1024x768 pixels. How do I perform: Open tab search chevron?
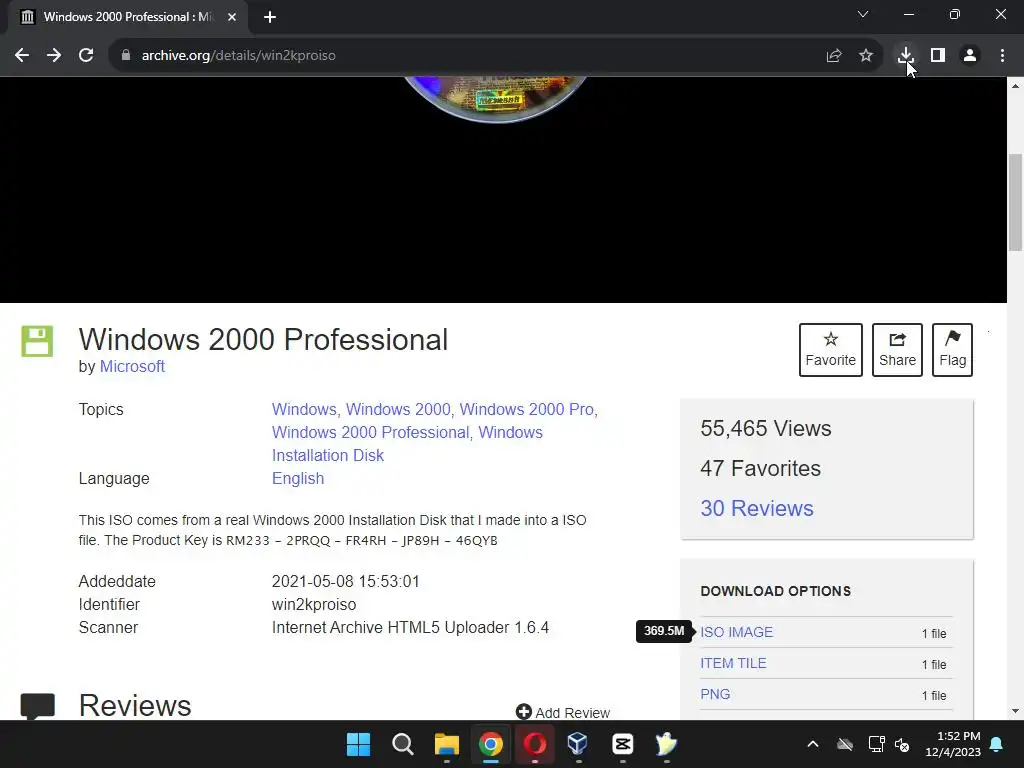point(863,14)
